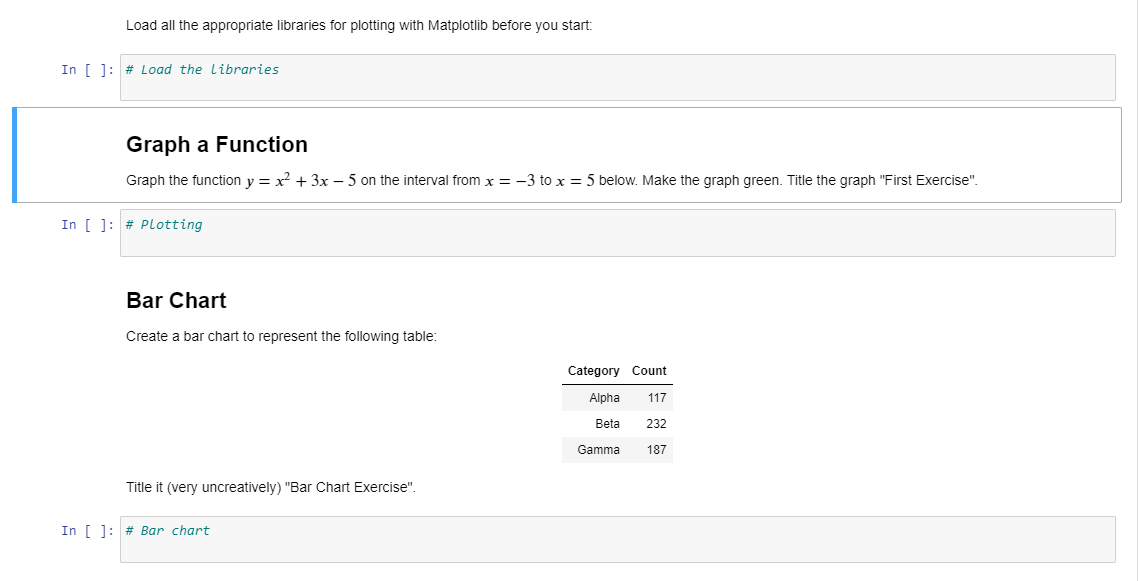Click the blue selection bar of the active cell

click(15, 154)
